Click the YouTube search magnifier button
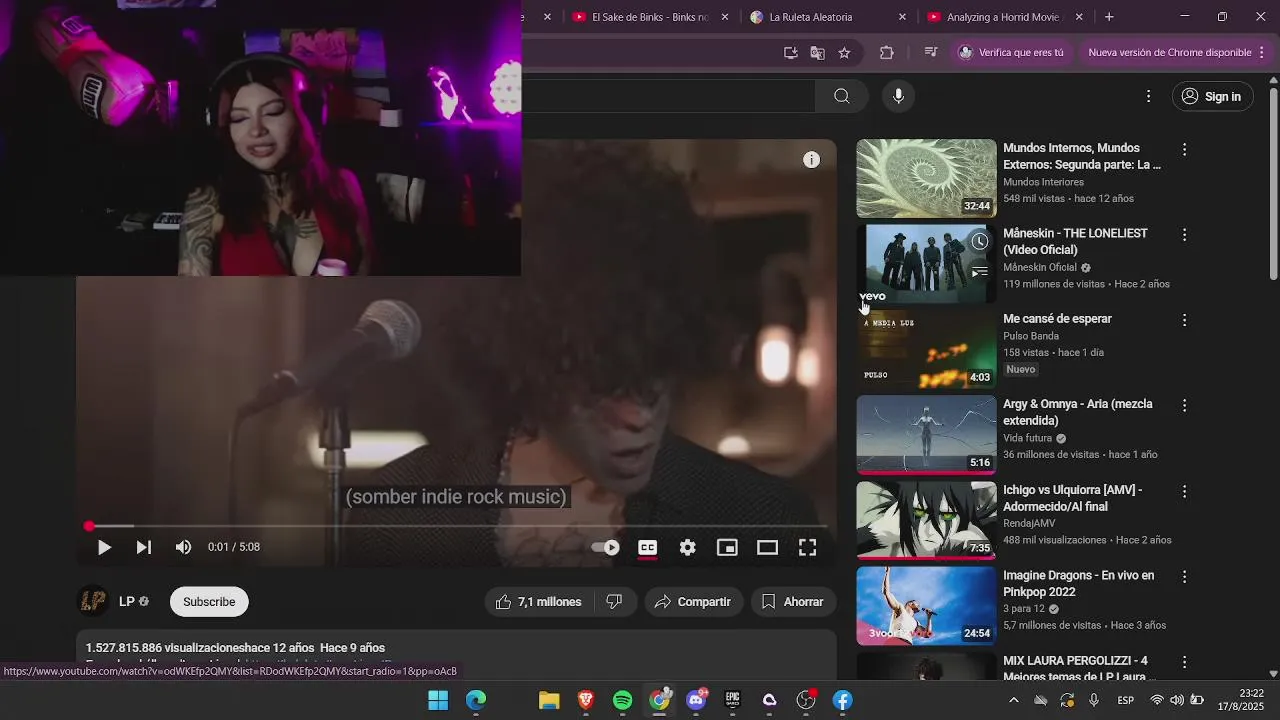 [x=842, y=96]
